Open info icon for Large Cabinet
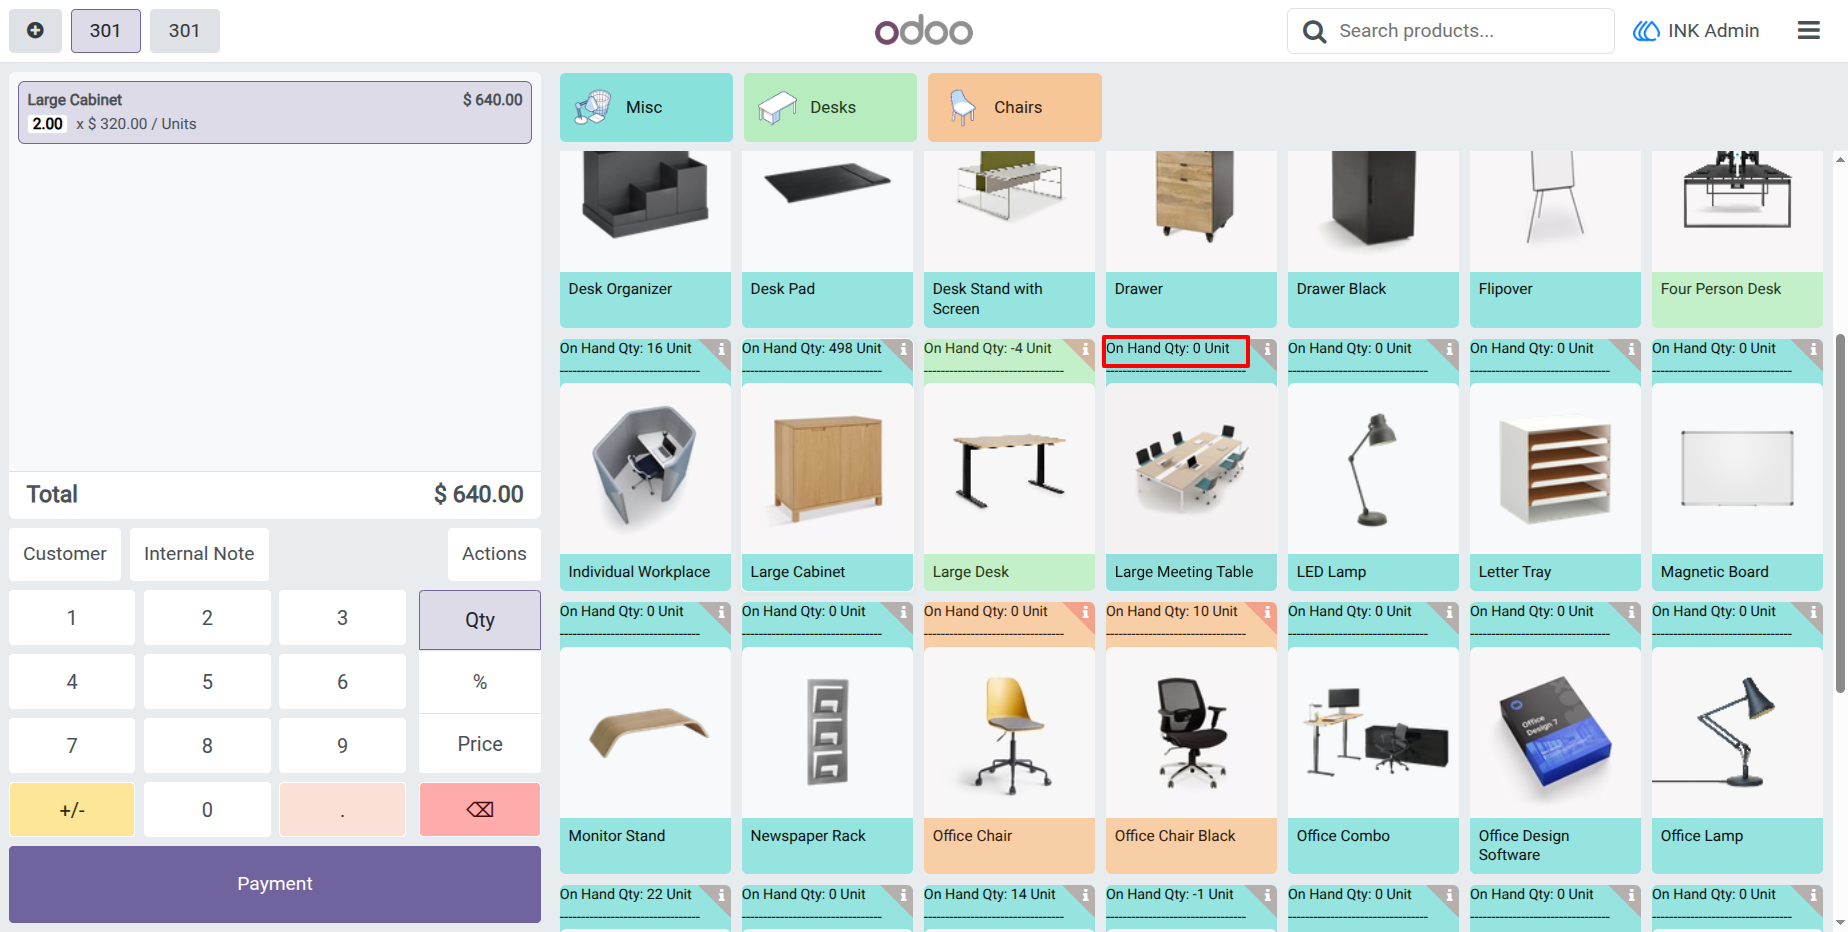Image resolution: width=1848 pixels, height=932 pixels. (x=903, y=612)
